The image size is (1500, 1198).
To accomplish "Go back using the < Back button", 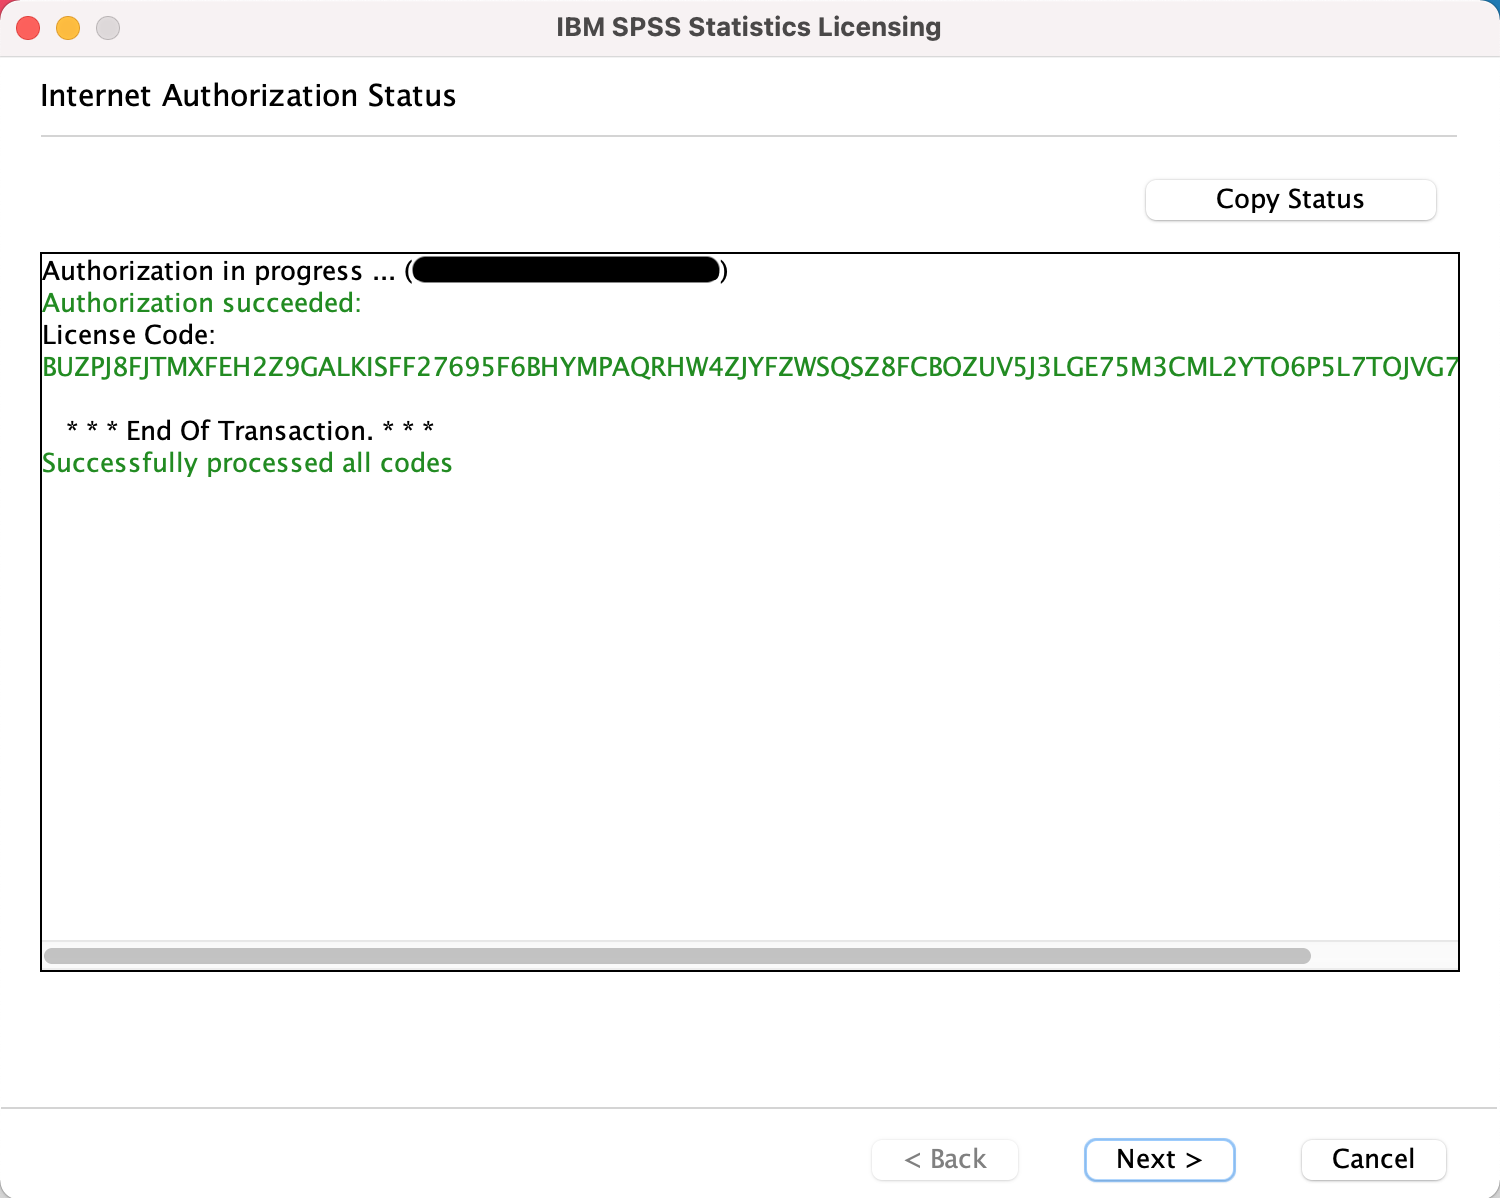I will (x=945, y=1159).
